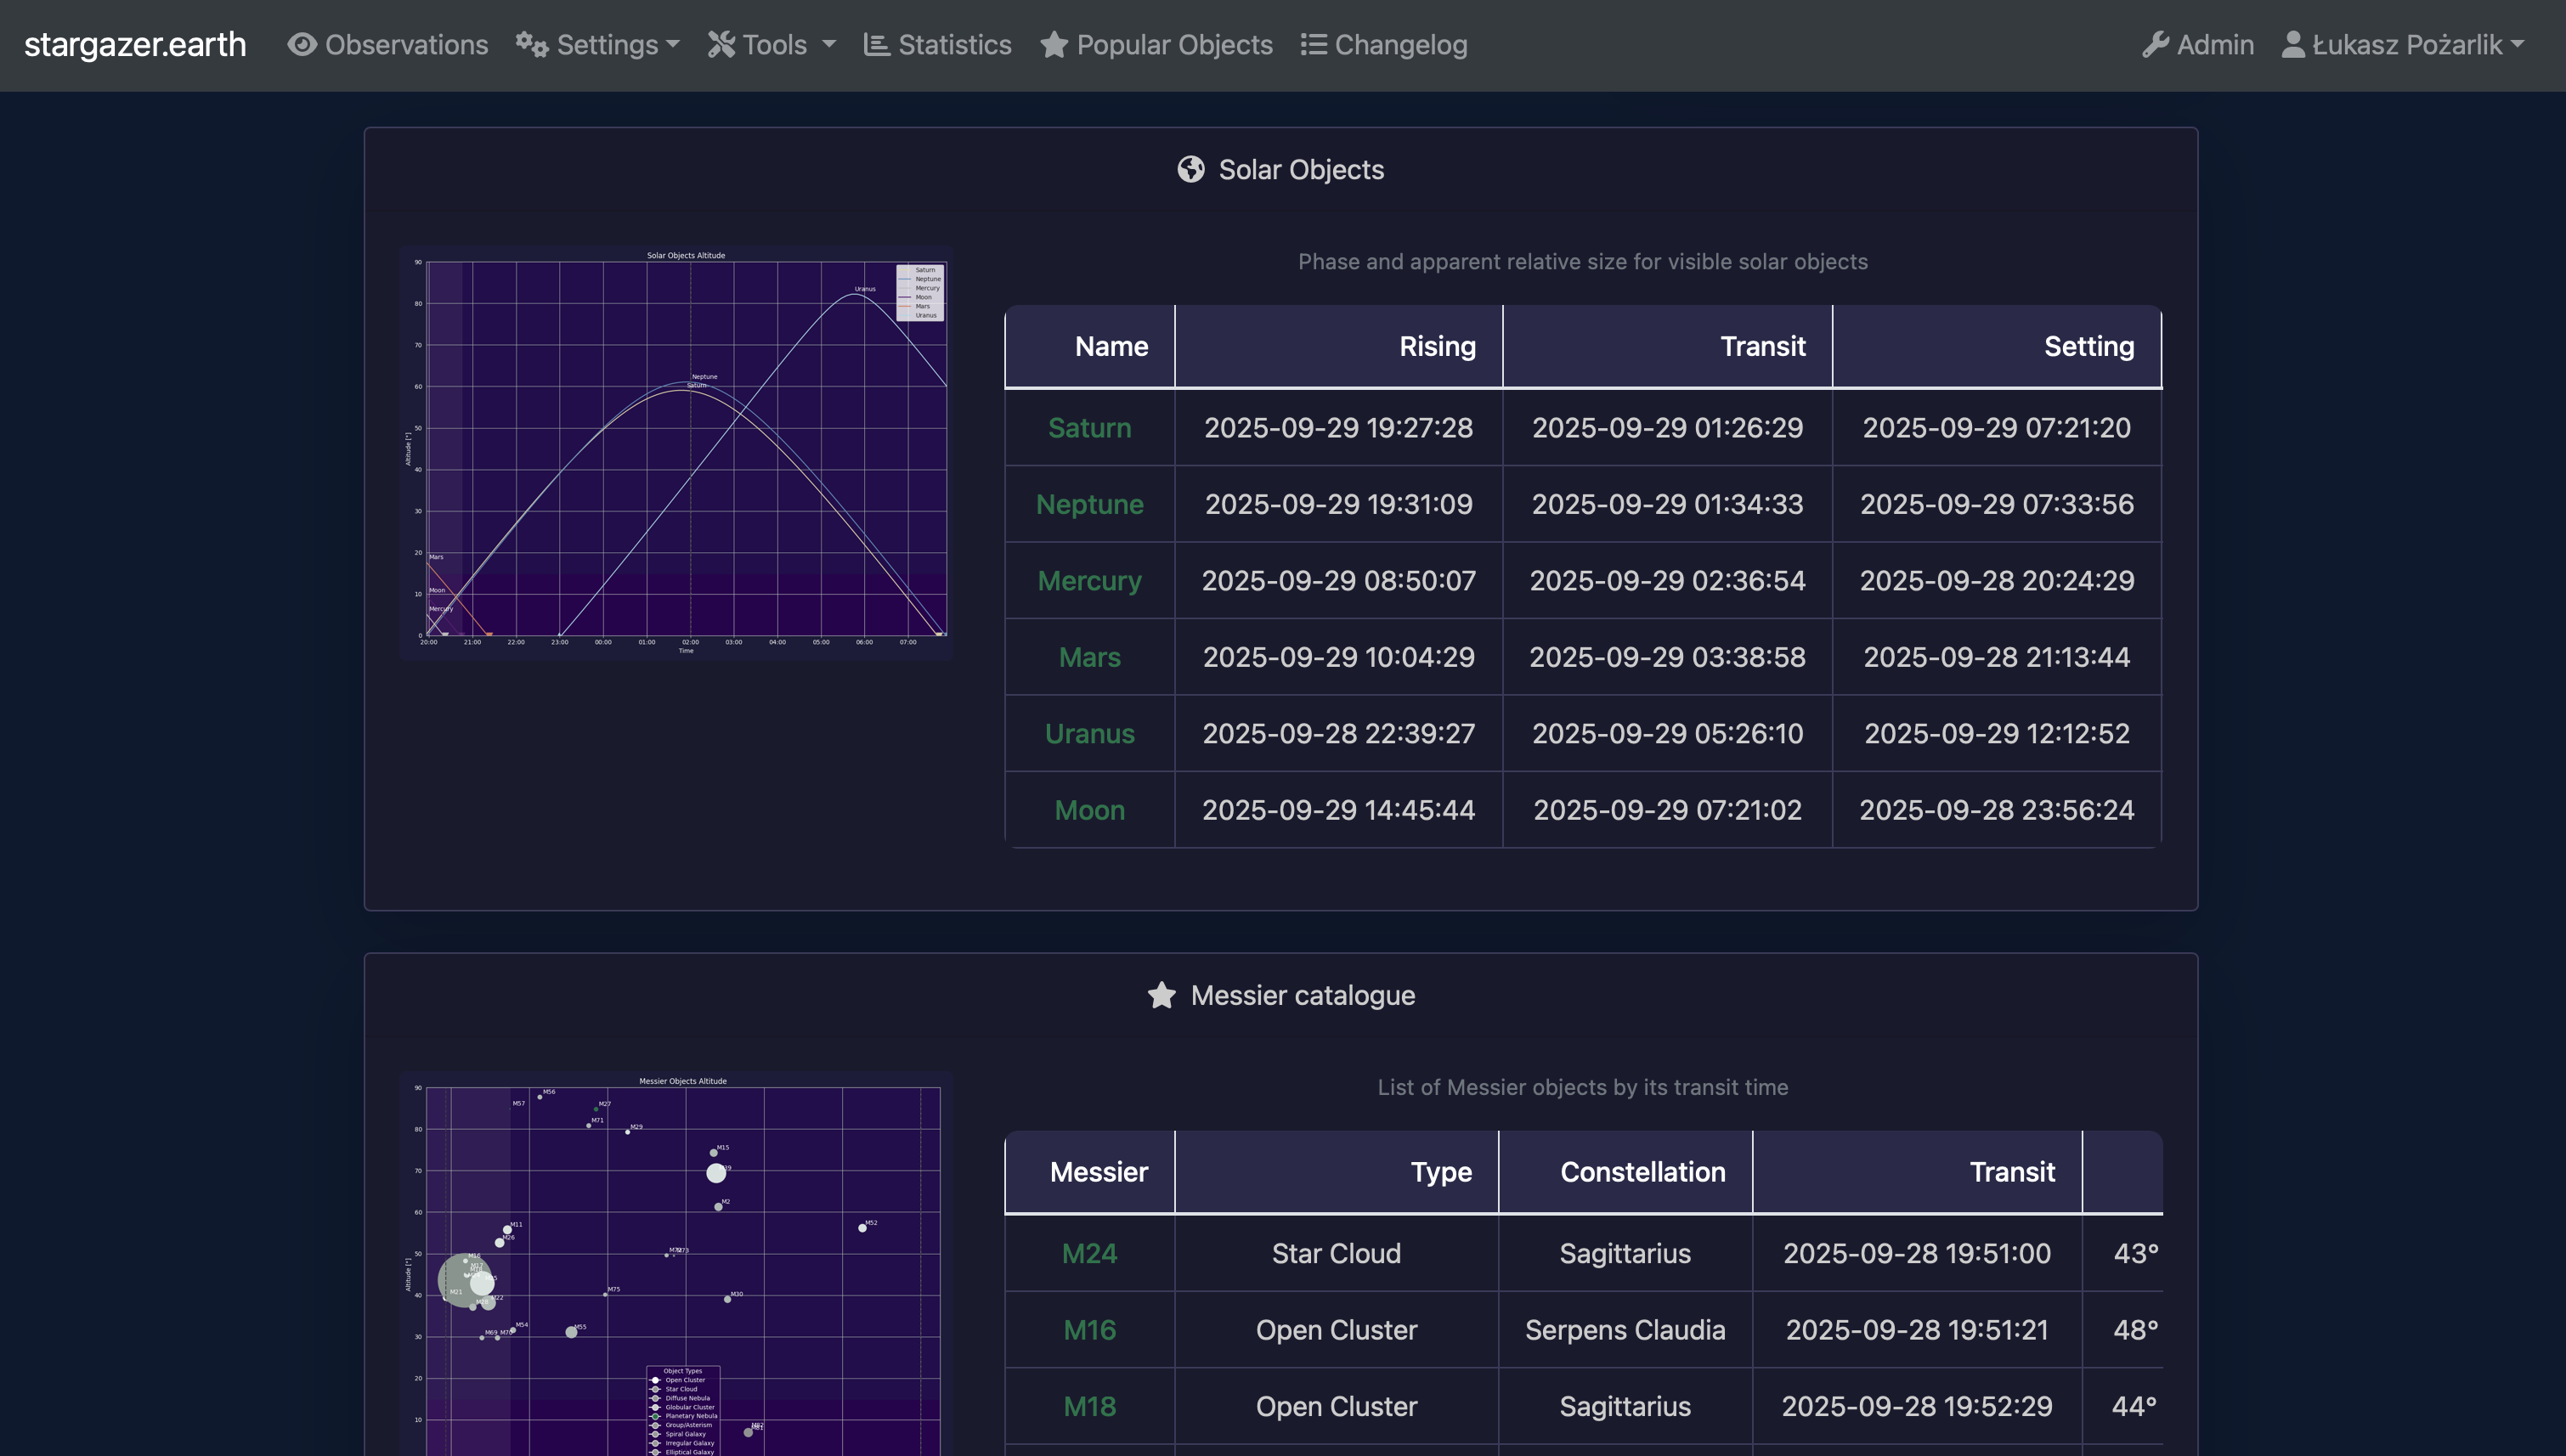Viewport: 2566px width, 1456px height.
Task: Expand the Settings dropdown menu
Action: 607,45
